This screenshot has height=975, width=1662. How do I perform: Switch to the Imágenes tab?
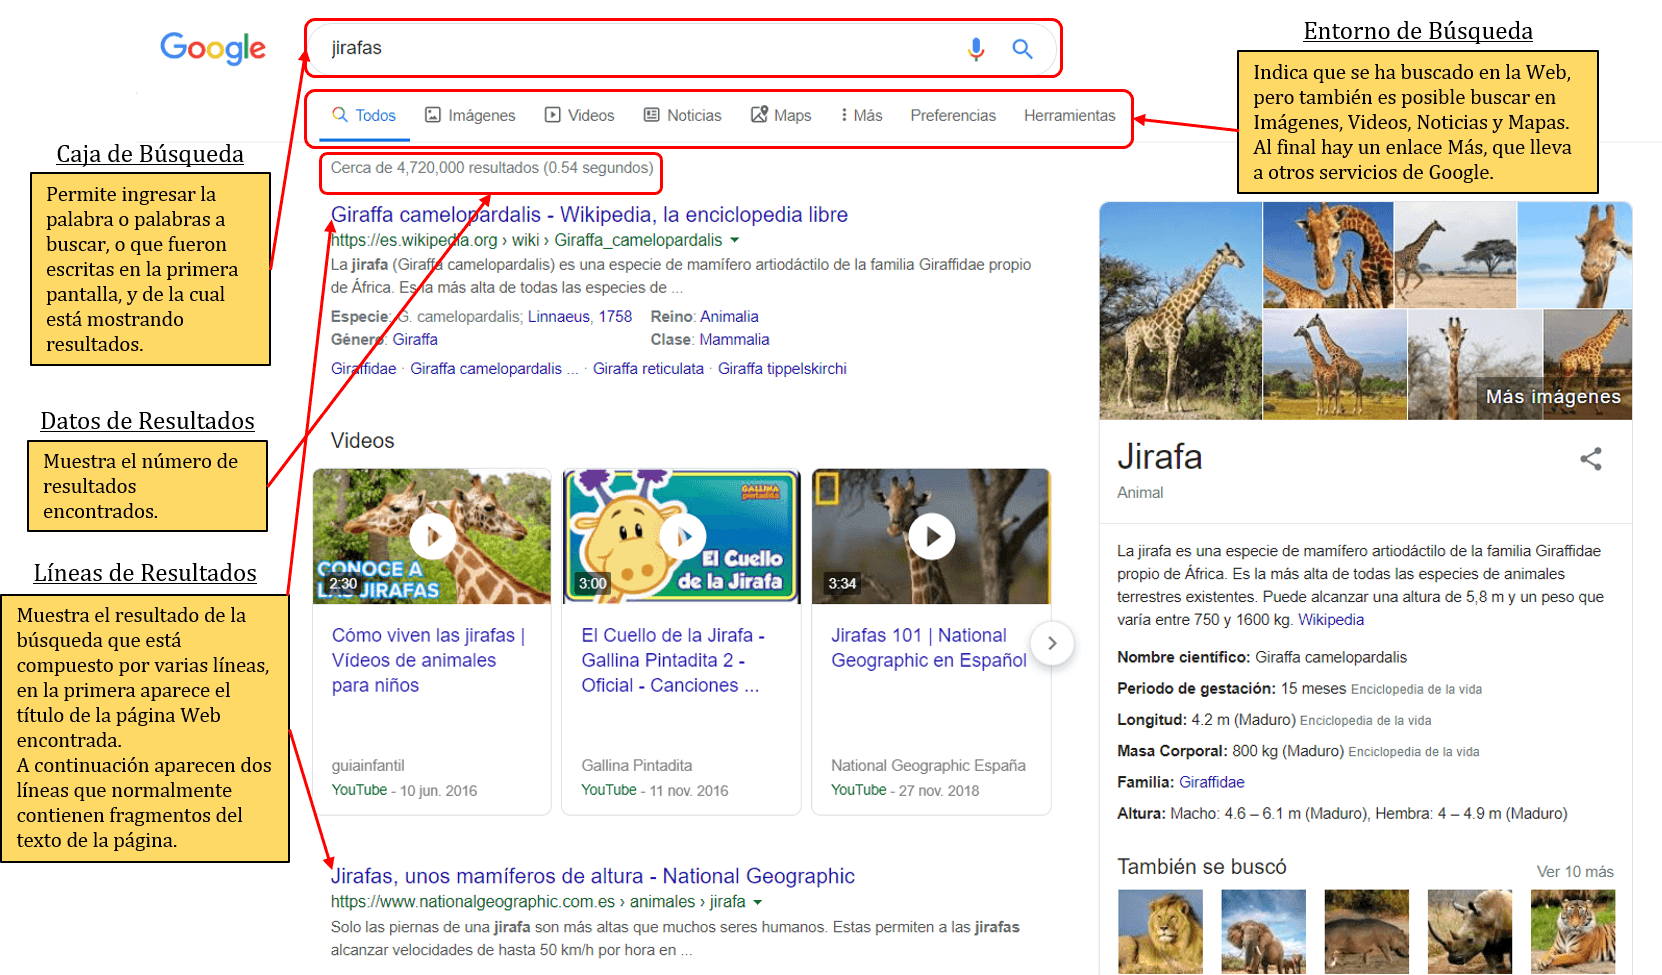pos(470,115)
